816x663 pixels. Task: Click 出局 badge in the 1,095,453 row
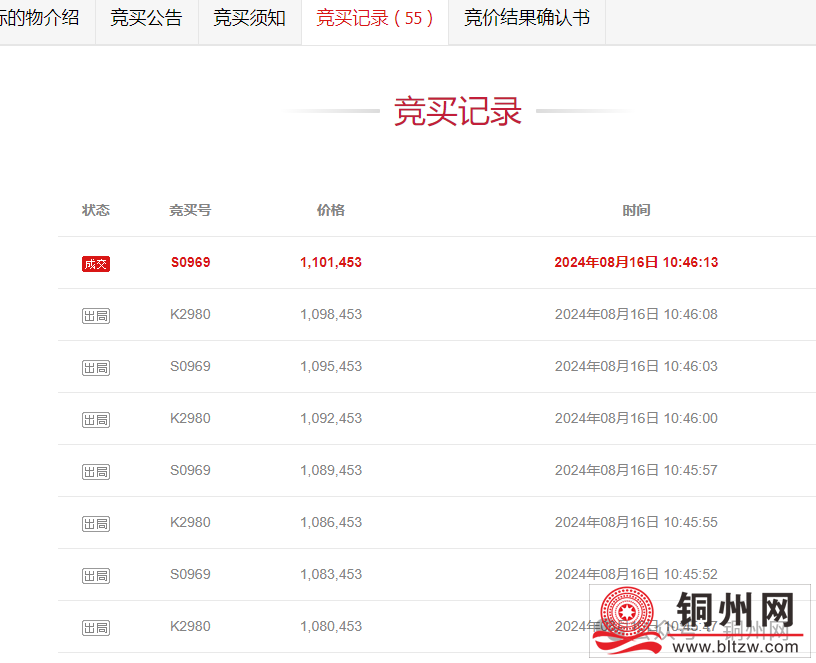pyautogui.click(x=96, y=368)
